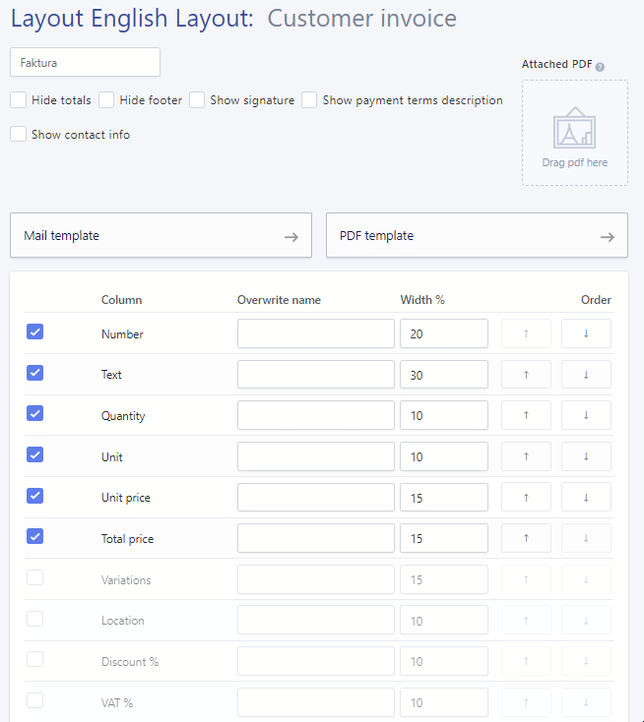This screenshot has height=722, width=644.
Task: Move Total price column up
Action: tap(526, 539)
